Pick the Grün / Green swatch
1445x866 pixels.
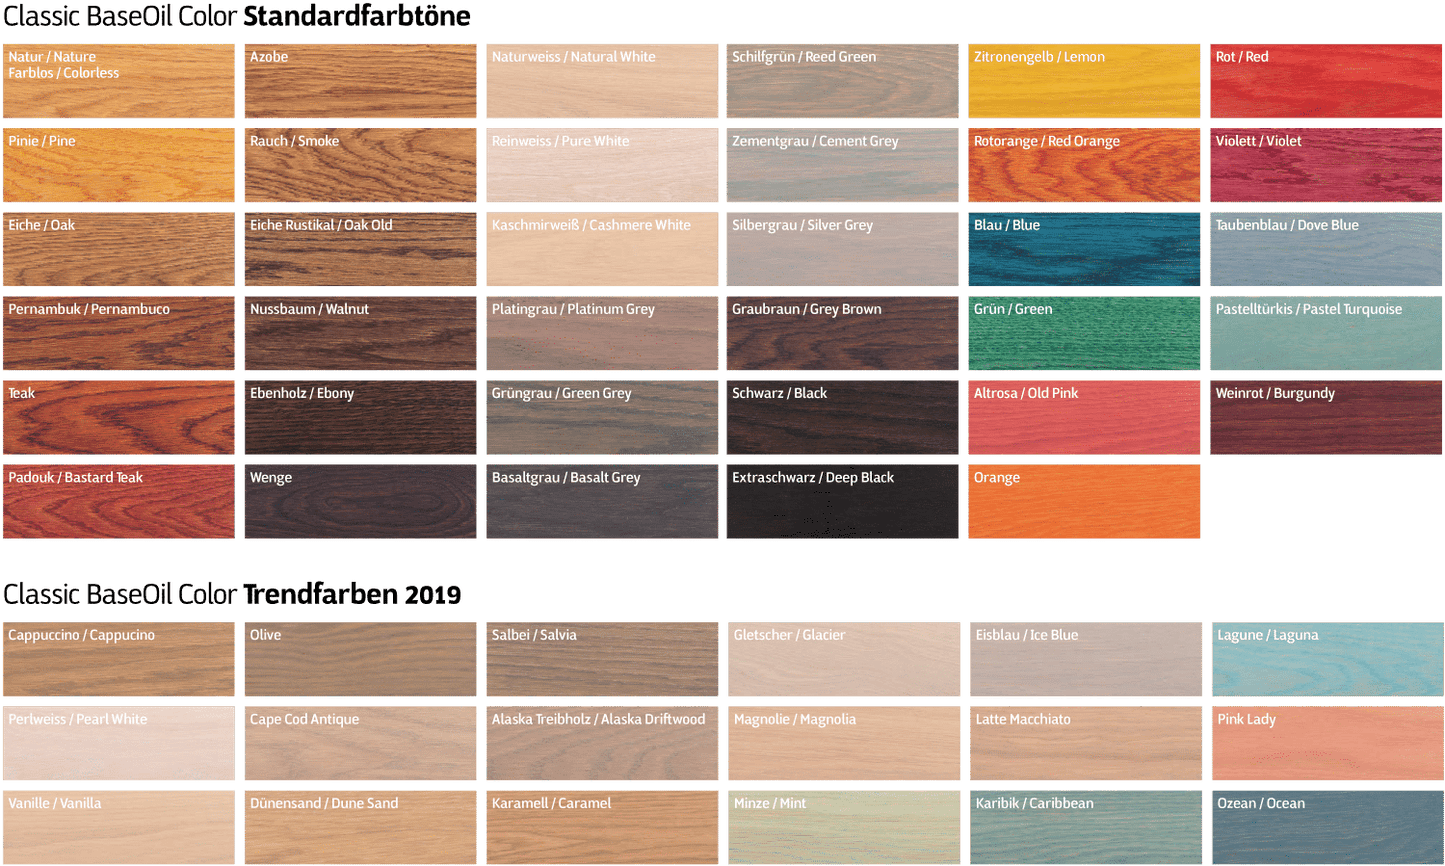[1084, 334]
